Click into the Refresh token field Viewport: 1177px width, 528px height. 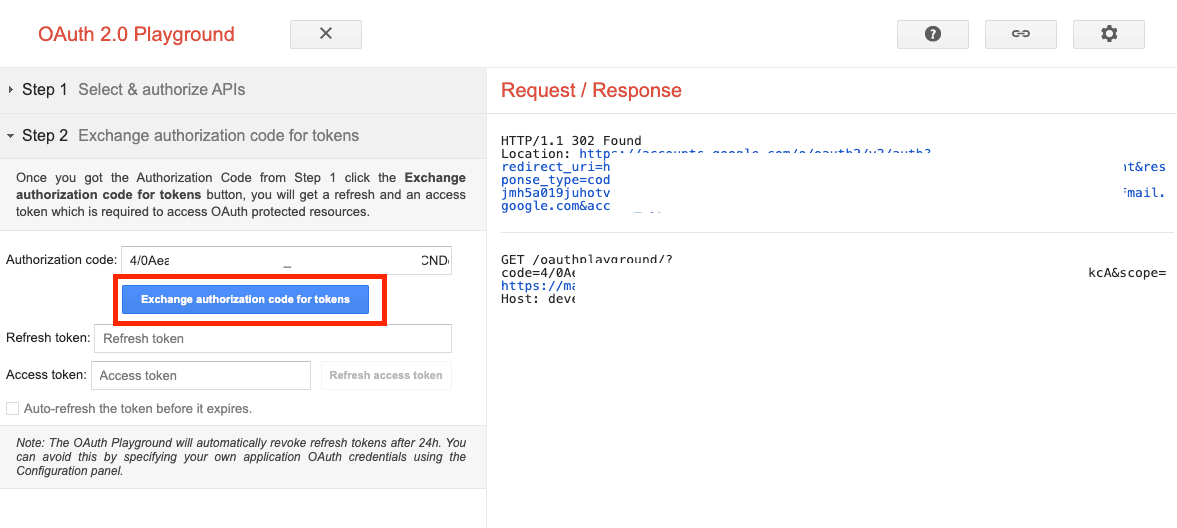coord(272,339)
